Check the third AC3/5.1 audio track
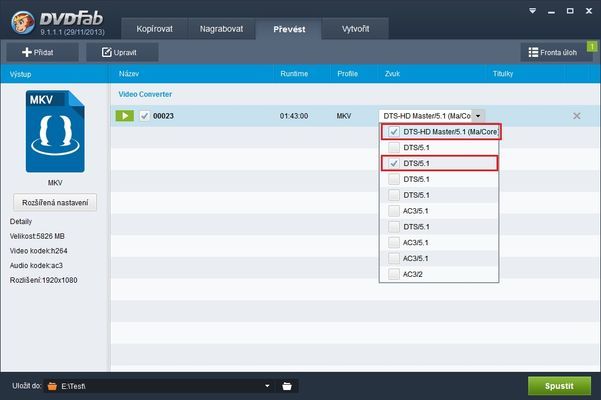This screenshot has width=601, height=400. click(x=394, y=259)
